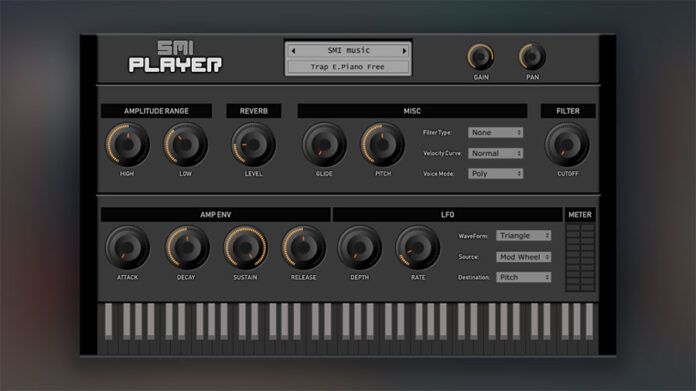The image size is (696, 391).
Task: Click the ATTACK knob
Action: point(127,248)
